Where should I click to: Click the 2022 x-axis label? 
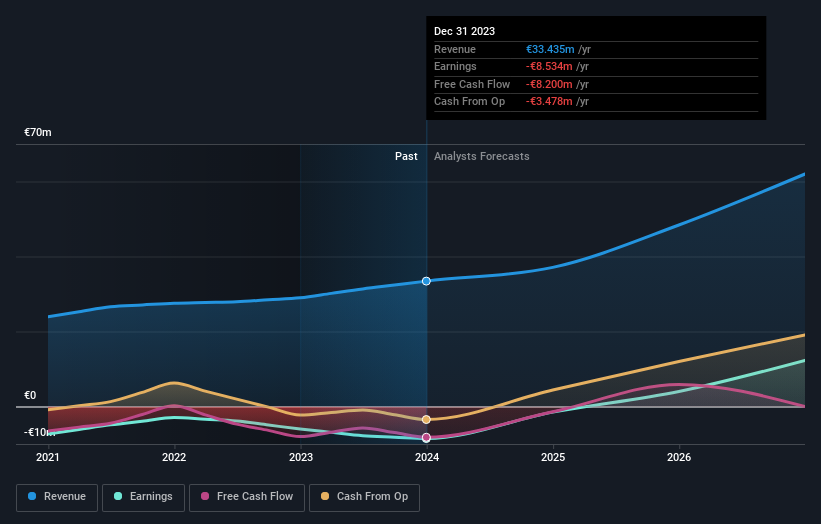(174, 457)
